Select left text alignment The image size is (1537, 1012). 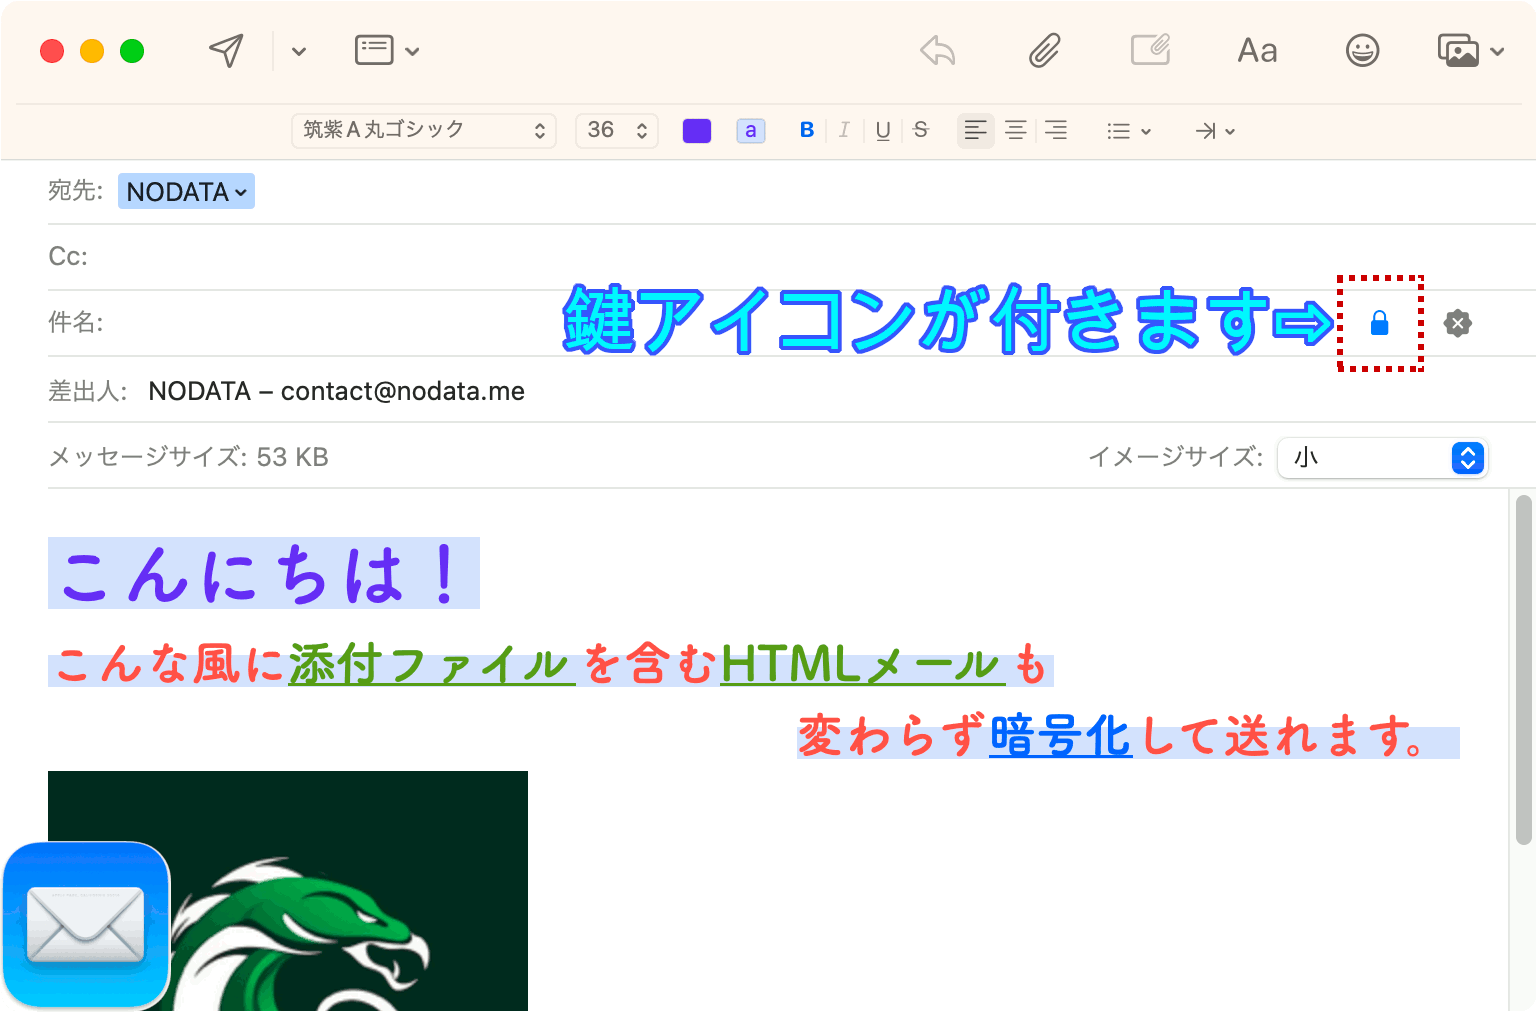[975, 130]
